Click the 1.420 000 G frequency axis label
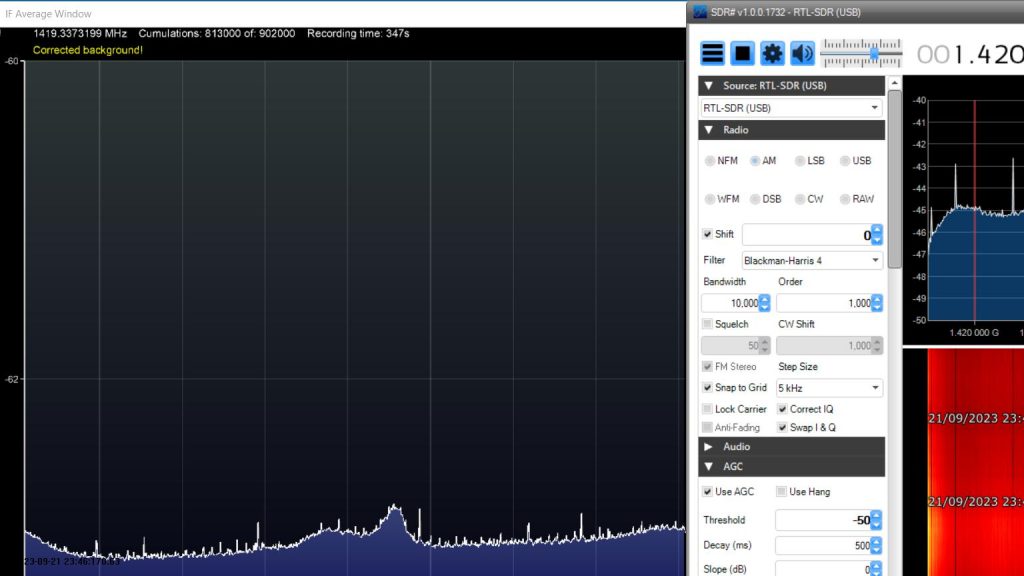 [x=974, y=332]
